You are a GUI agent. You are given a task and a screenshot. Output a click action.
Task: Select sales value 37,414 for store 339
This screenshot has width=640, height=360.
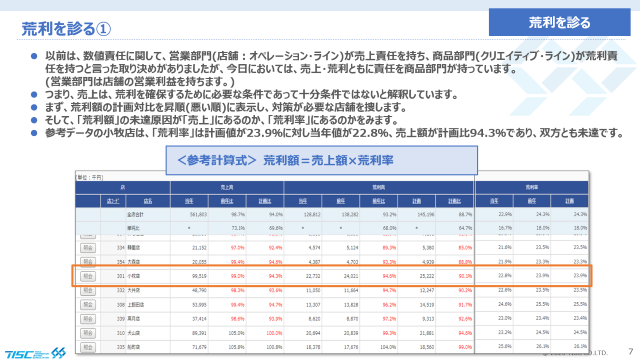point(200,319)
